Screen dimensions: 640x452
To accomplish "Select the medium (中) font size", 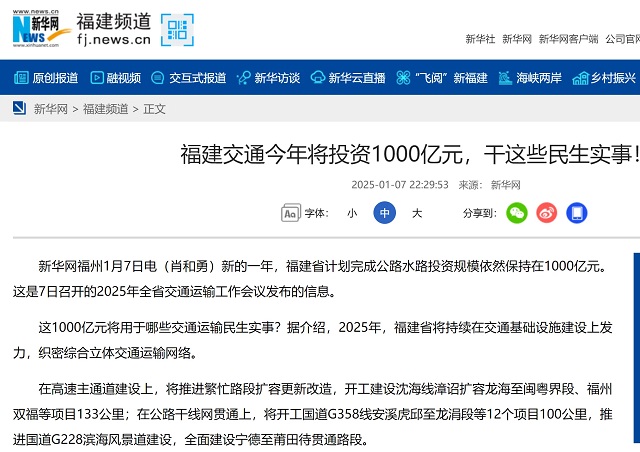I will tap(384, 213).
